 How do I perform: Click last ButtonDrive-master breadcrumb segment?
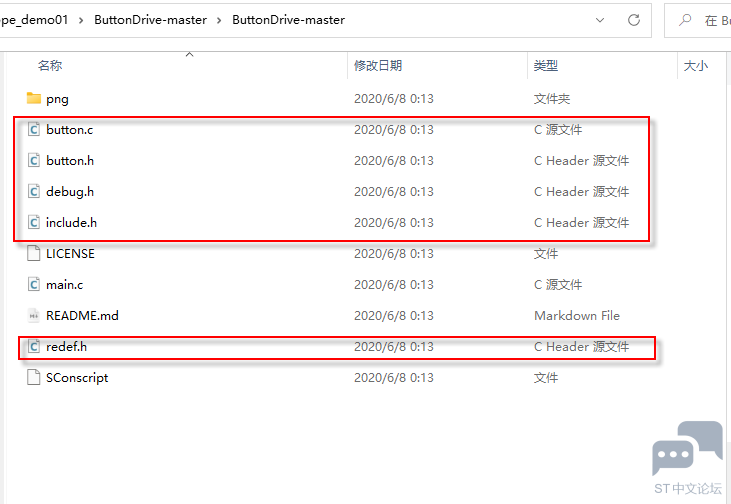(x=289, y=20)
